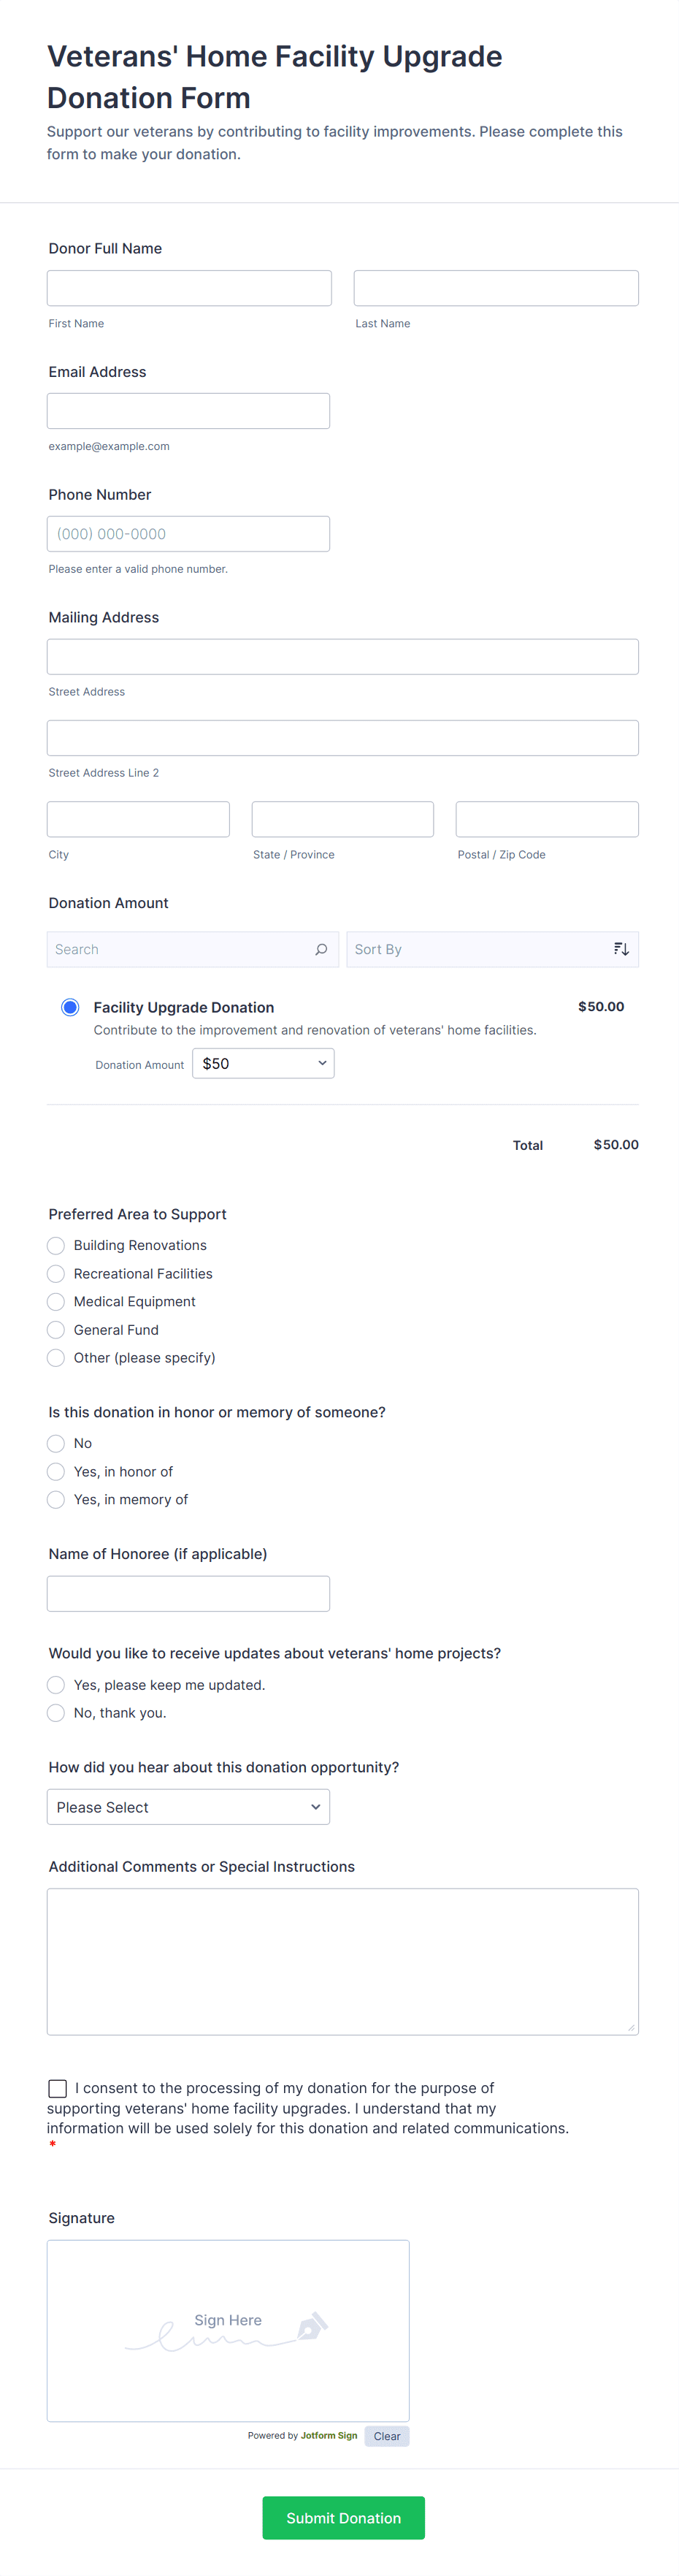Screen dimensions: 679x2576
Task: Select the Facility Upgrade Donation radio button
Action: (x=70, y=1007)
